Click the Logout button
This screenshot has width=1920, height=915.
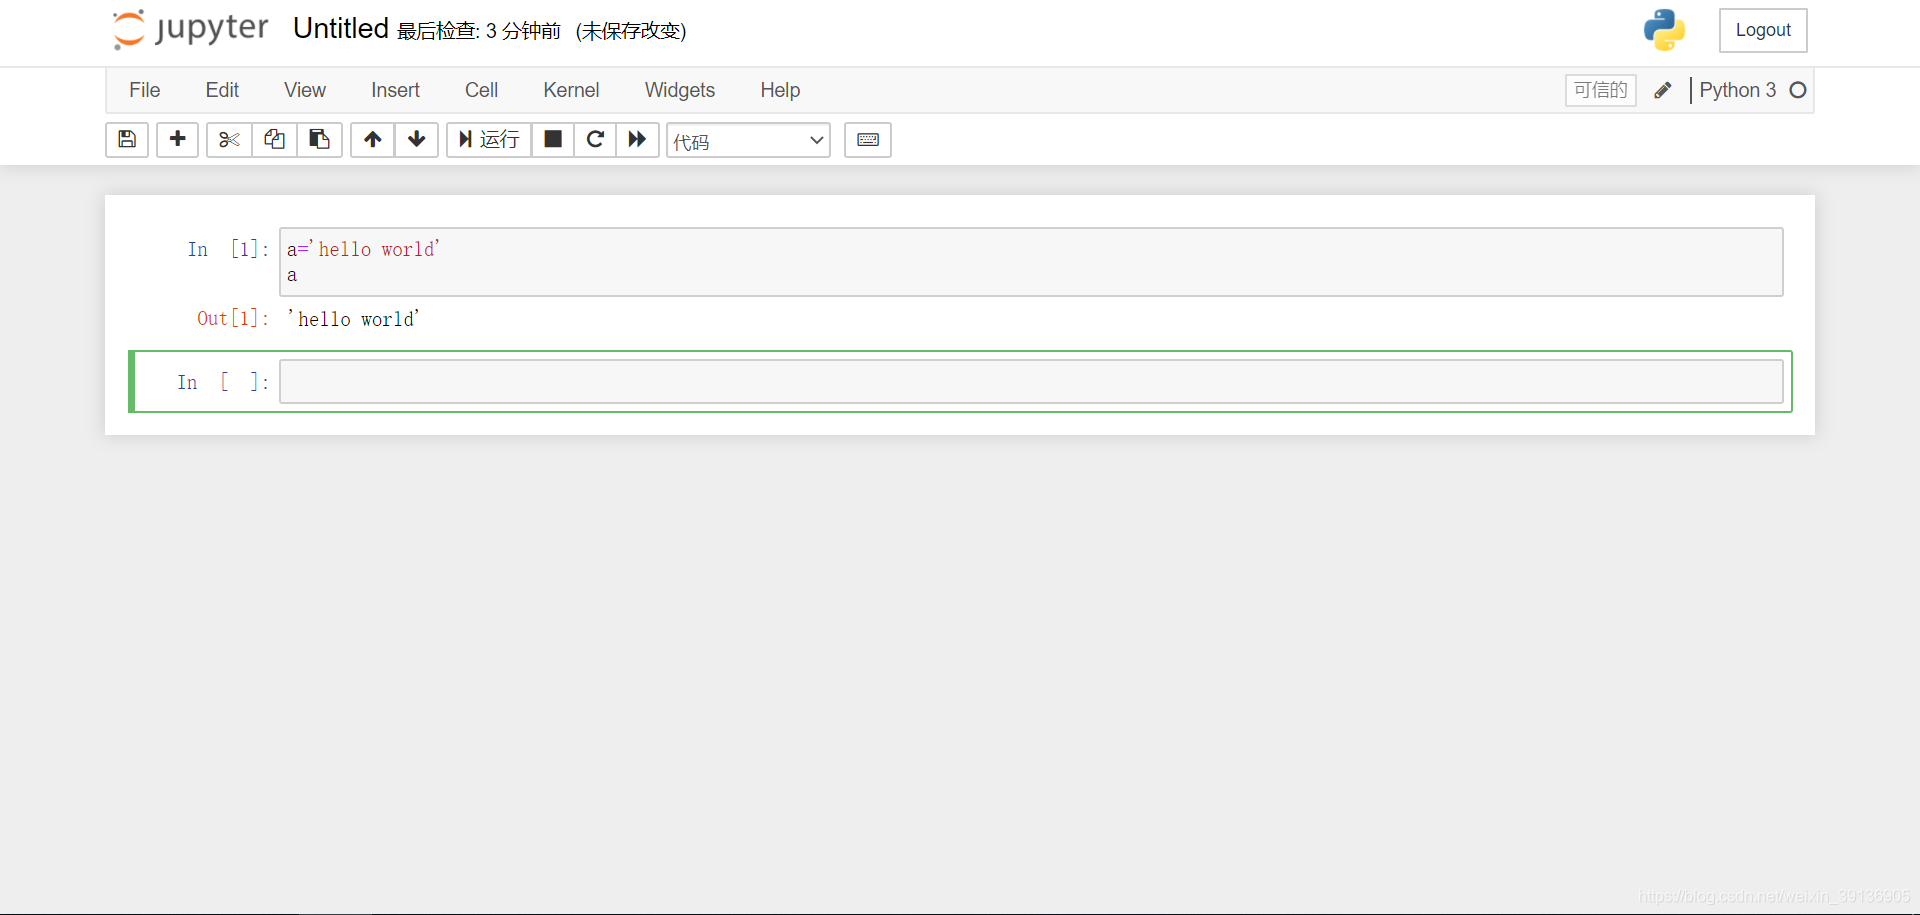click(1763, 30)
